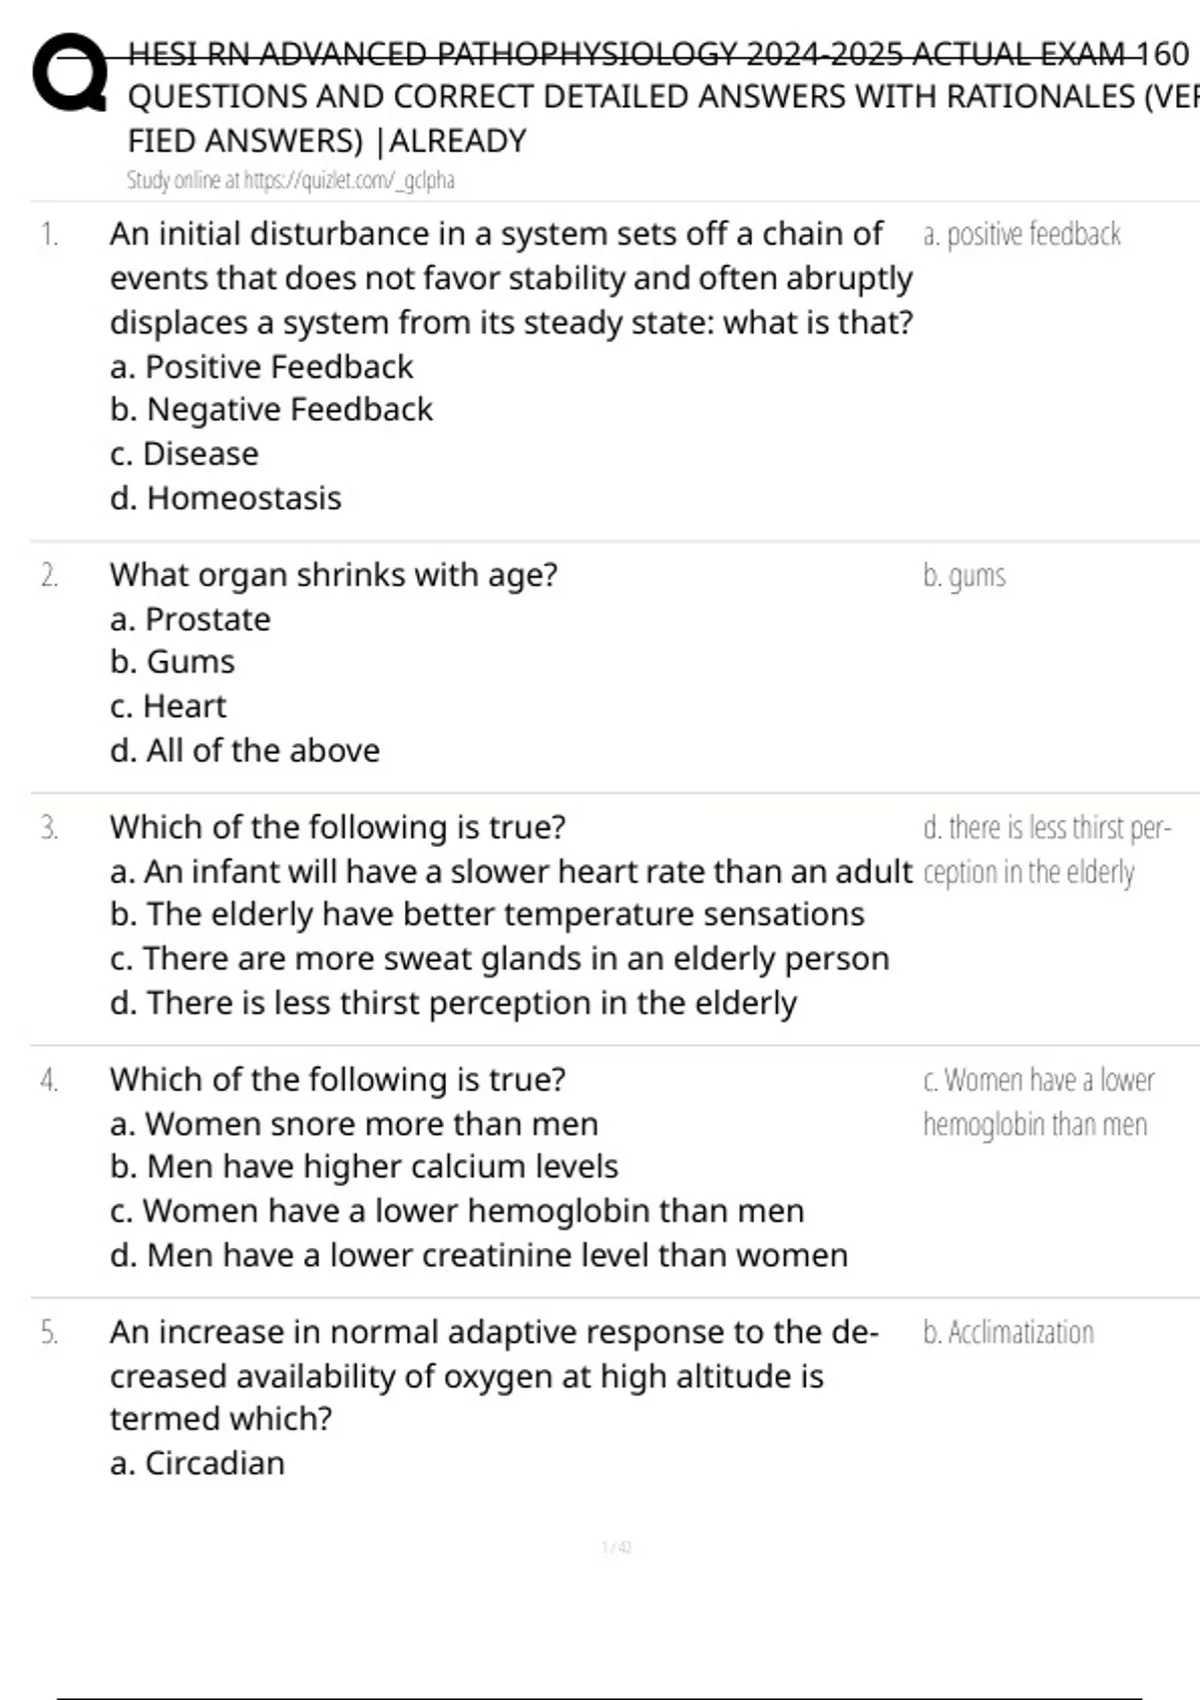This screenshot has width=1200, height=1700.
Task: Open the quizlet.com study online link
Action: (x=290, y=181)
